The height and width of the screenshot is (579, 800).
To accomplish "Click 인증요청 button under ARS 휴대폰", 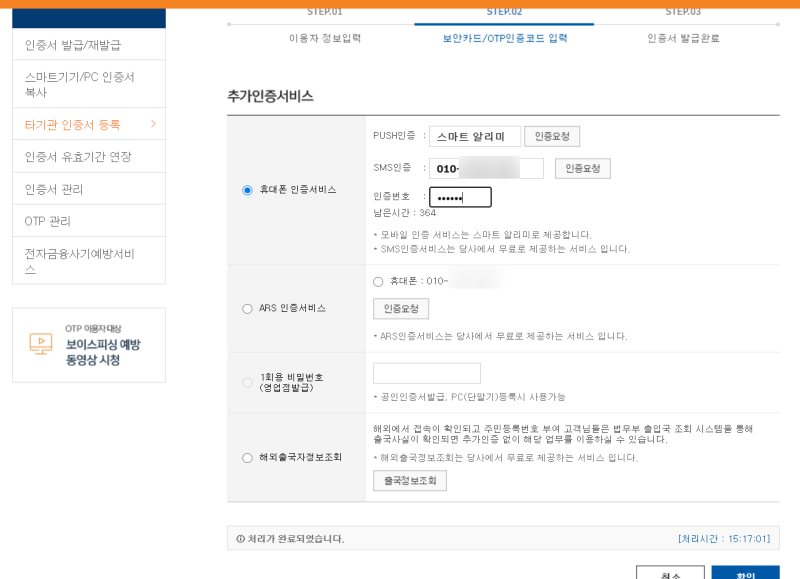I will click(401, 309).
